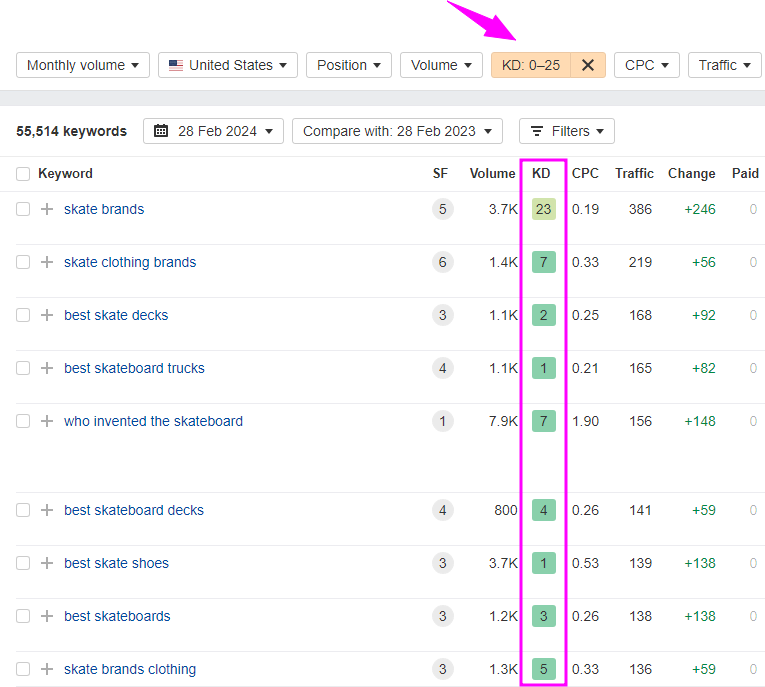
Task: Expand plus icon for best skateboard trucks
Action: [47, 368]
